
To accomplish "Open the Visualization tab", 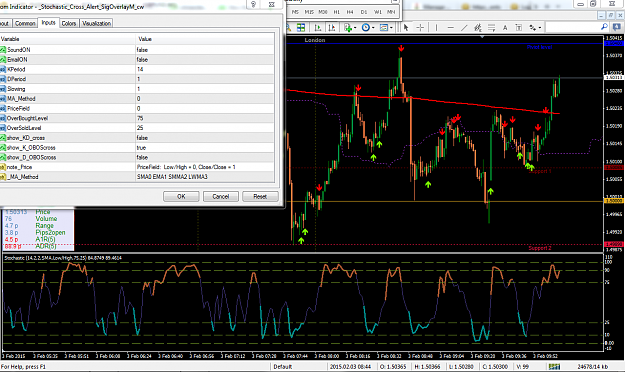I will (x=96, y=24).
